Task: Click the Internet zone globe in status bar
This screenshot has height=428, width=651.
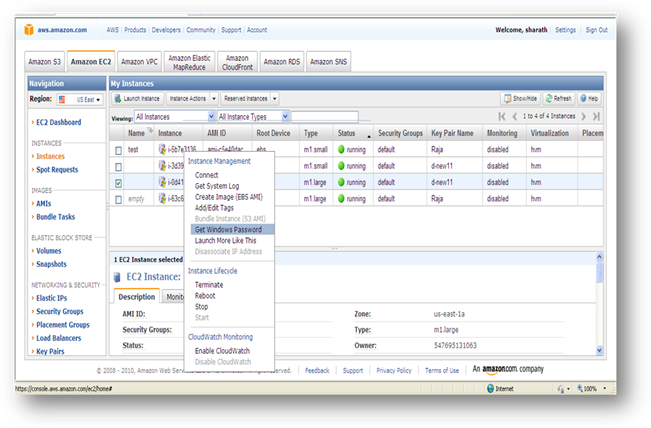Action: tap(490, 388)
